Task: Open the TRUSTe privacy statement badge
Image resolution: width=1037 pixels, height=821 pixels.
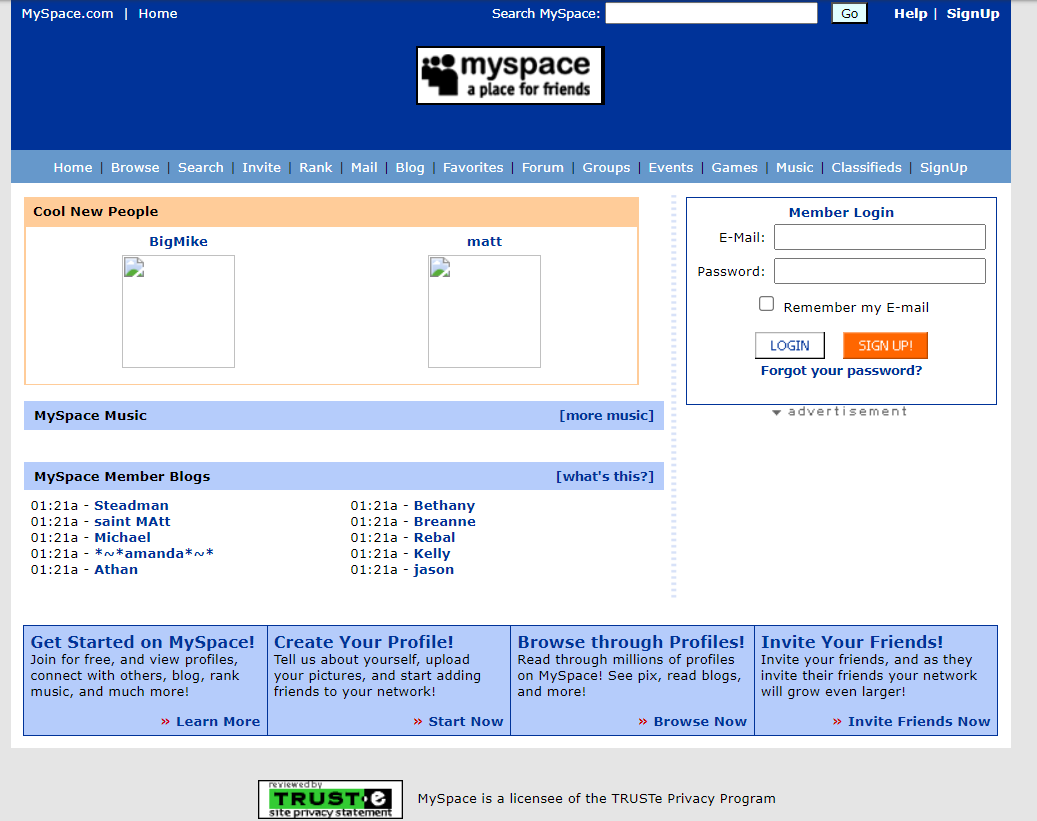Action: 330,799
